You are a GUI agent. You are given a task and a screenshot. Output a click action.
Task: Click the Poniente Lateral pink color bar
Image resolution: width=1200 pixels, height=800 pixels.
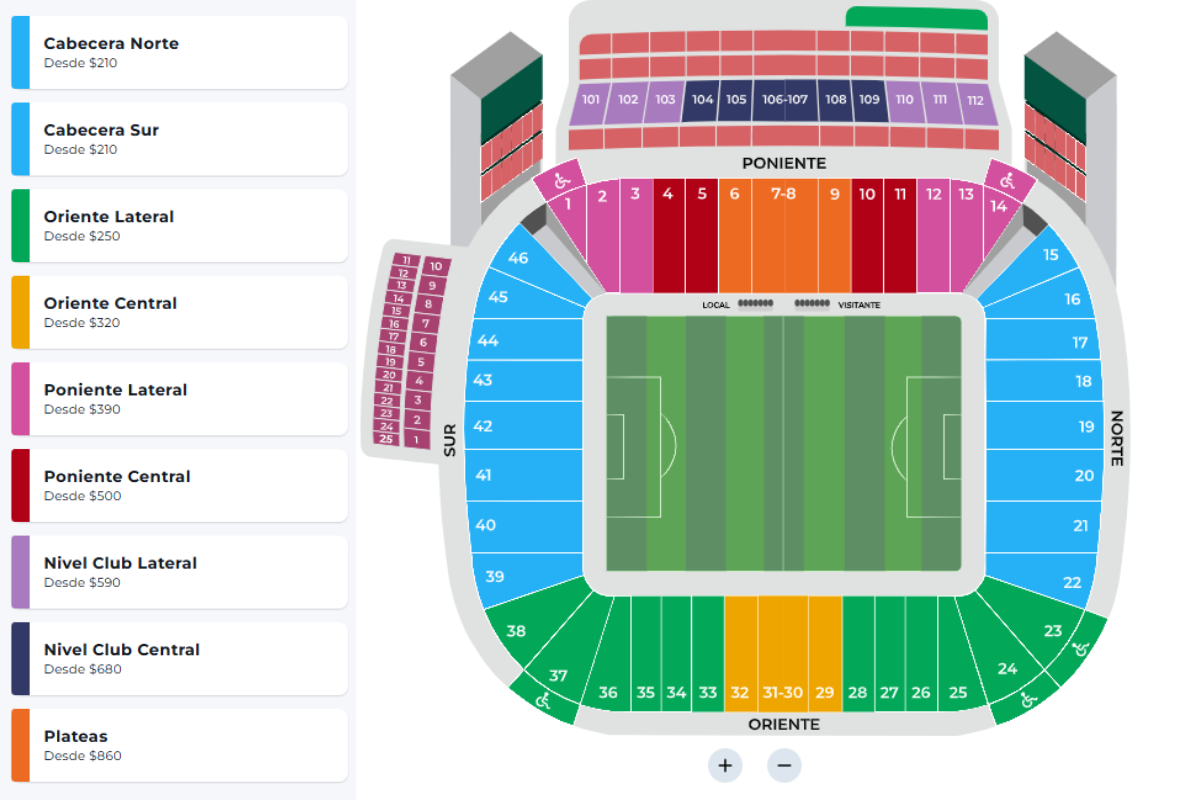pyautogui.click(x=21, y=399)
